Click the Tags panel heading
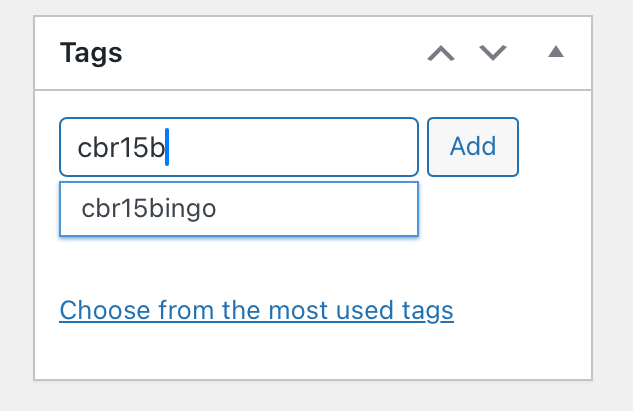The width and height of the screenshot is (633, 411). click(91, 52)
